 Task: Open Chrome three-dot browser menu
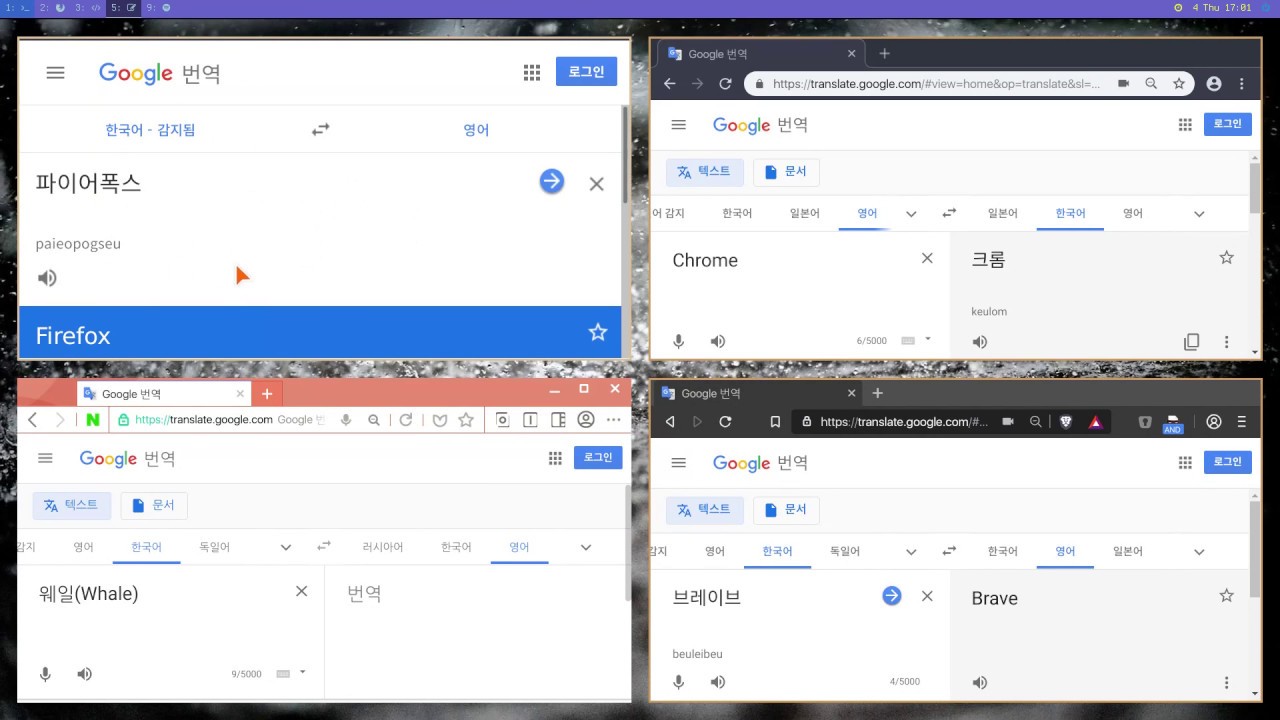1242,84
